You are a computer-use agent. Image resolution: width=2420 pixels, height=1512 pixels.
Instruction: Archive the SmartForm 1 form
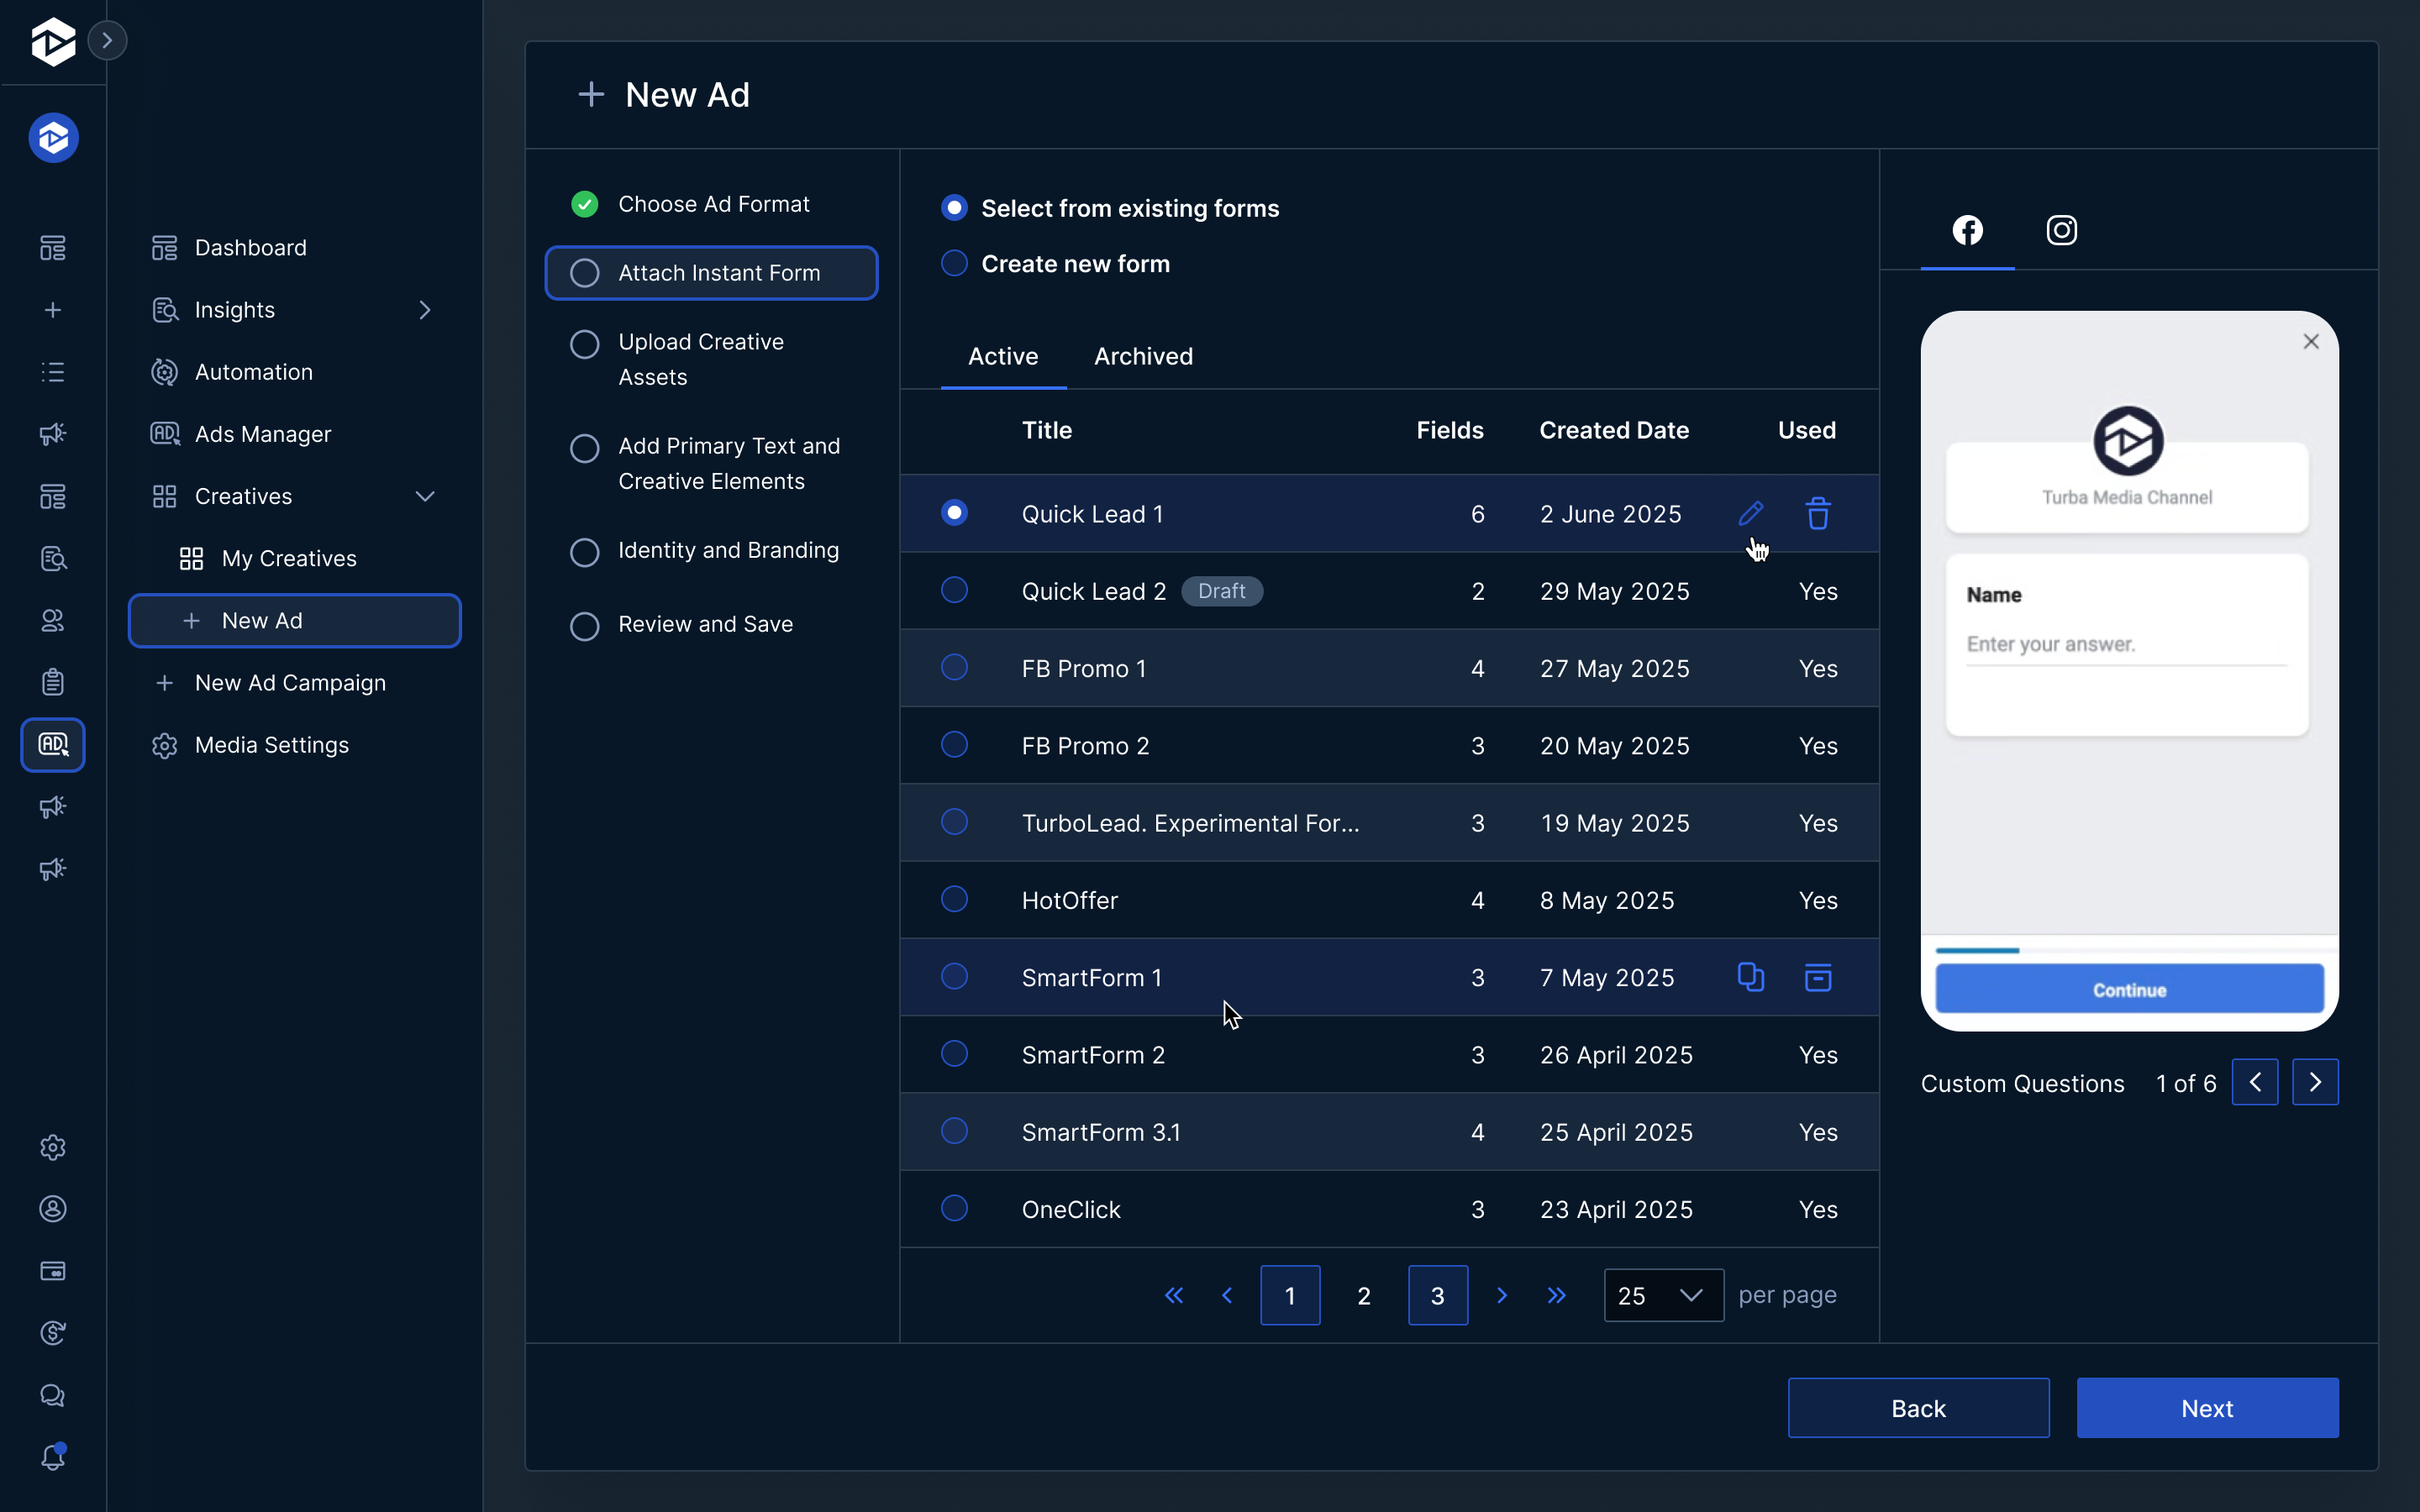click(x=1818, y=977)
